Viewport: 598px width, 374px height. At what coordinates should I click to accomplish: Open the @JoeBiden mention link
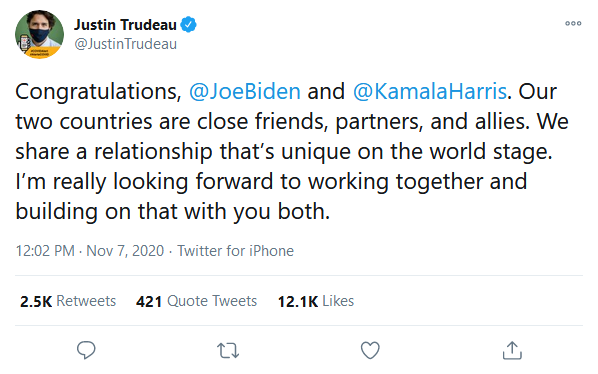(x=245, y=91)
